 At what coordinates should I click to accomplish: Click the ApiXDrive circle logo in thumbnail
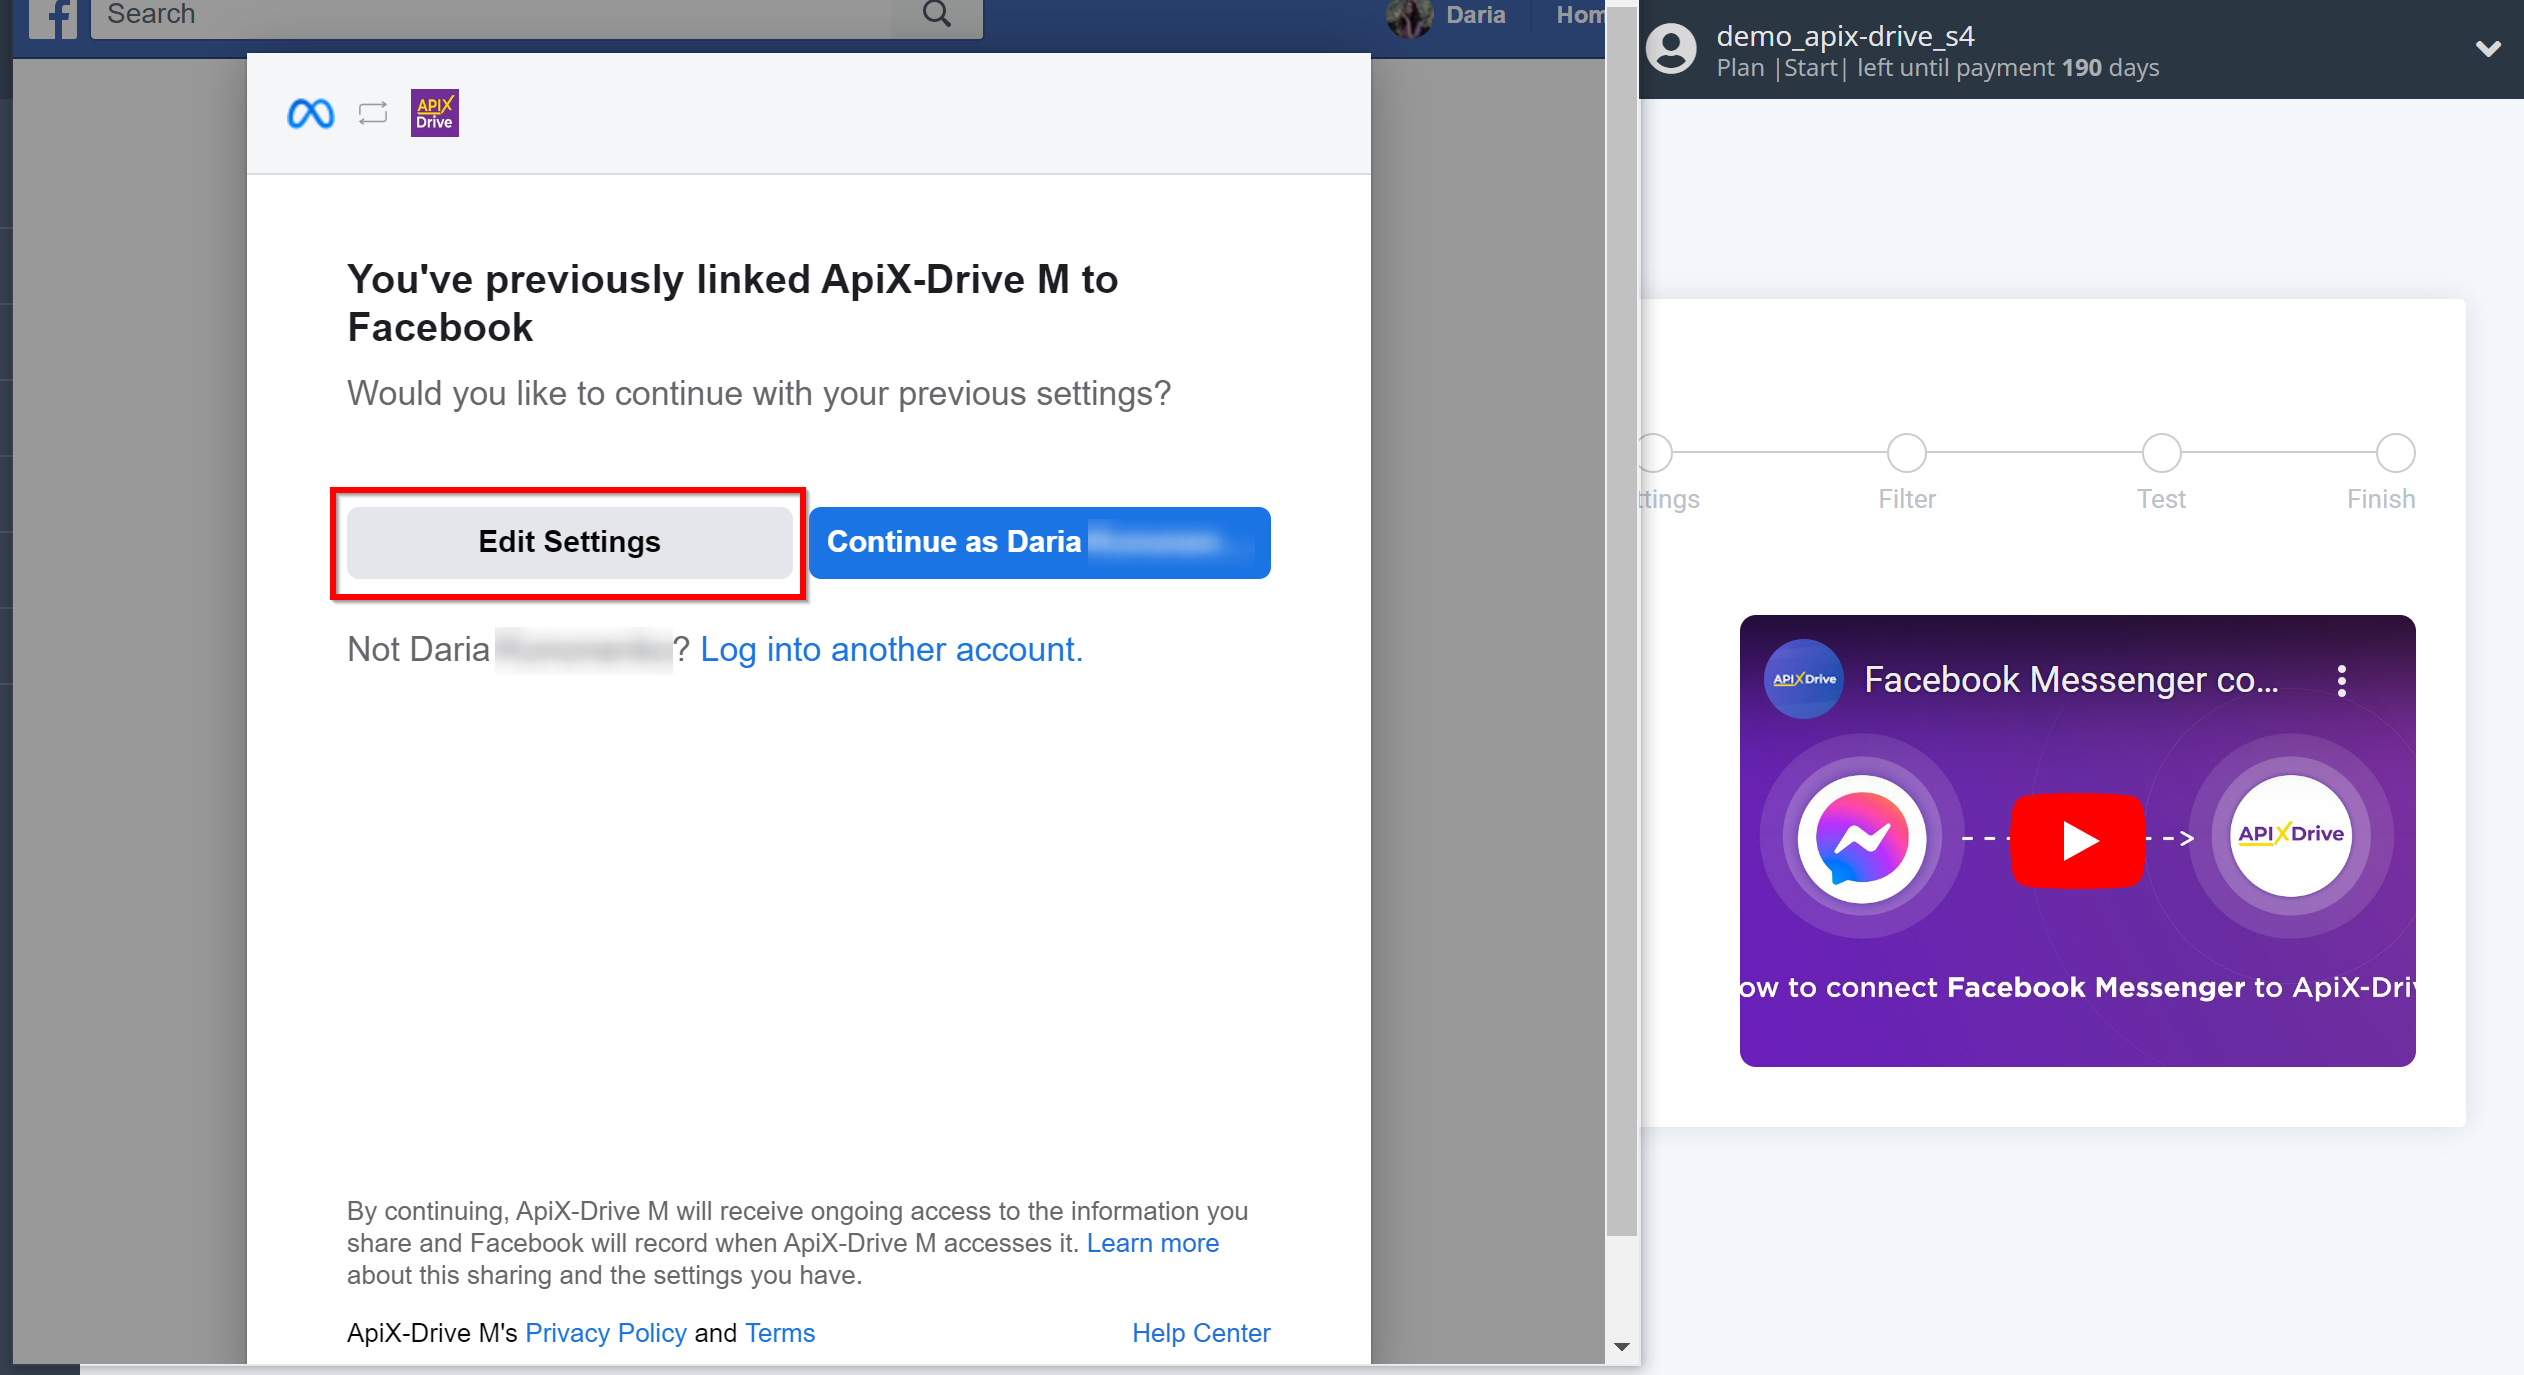point(2290,835)
